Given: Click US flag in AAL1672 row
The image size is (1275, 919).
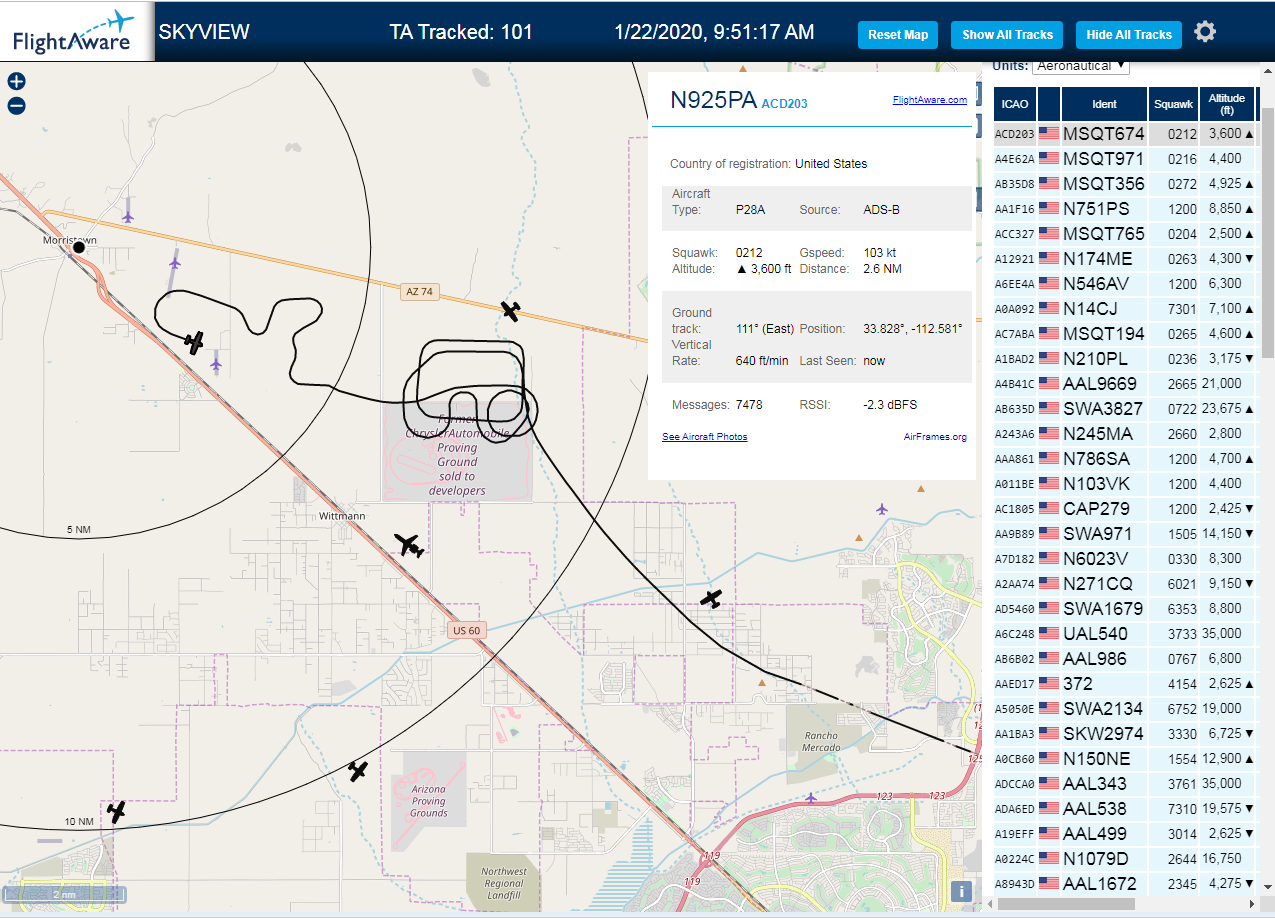Looking at the screenshot, I should pyautogui.click(x=1049, y=883).
